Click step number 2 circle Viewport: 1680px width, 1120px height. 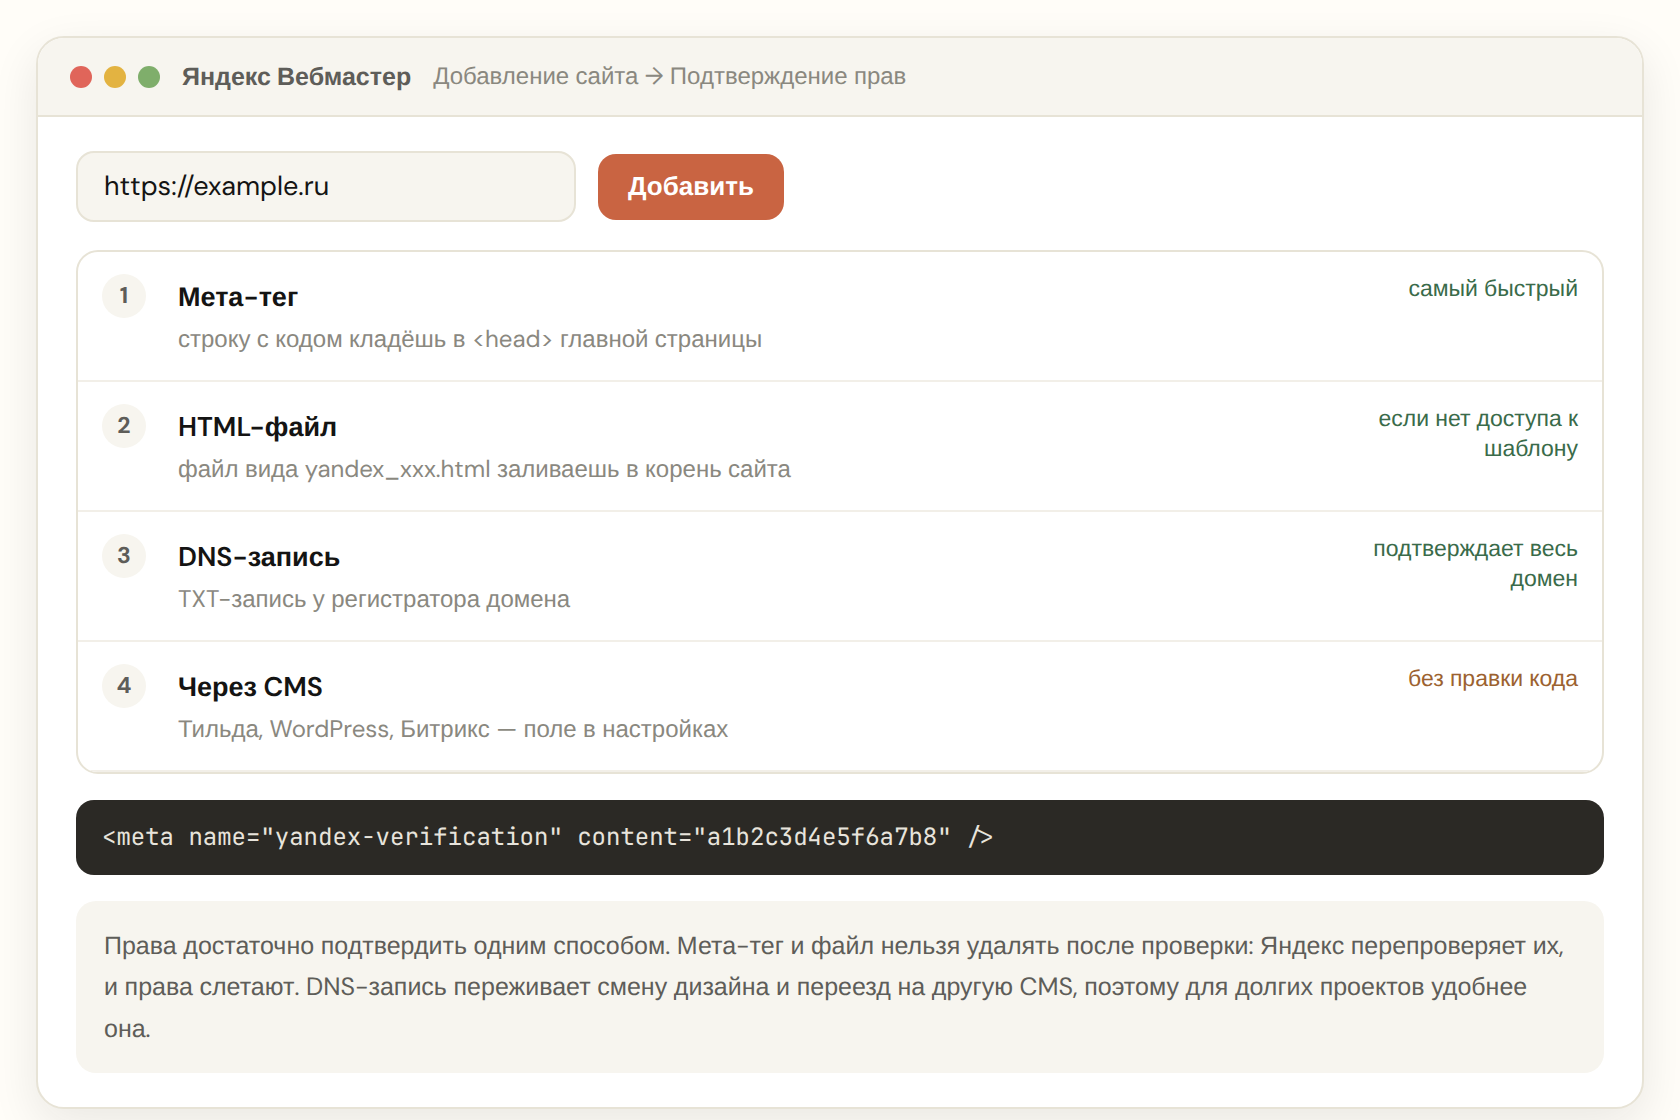point(124,426)
